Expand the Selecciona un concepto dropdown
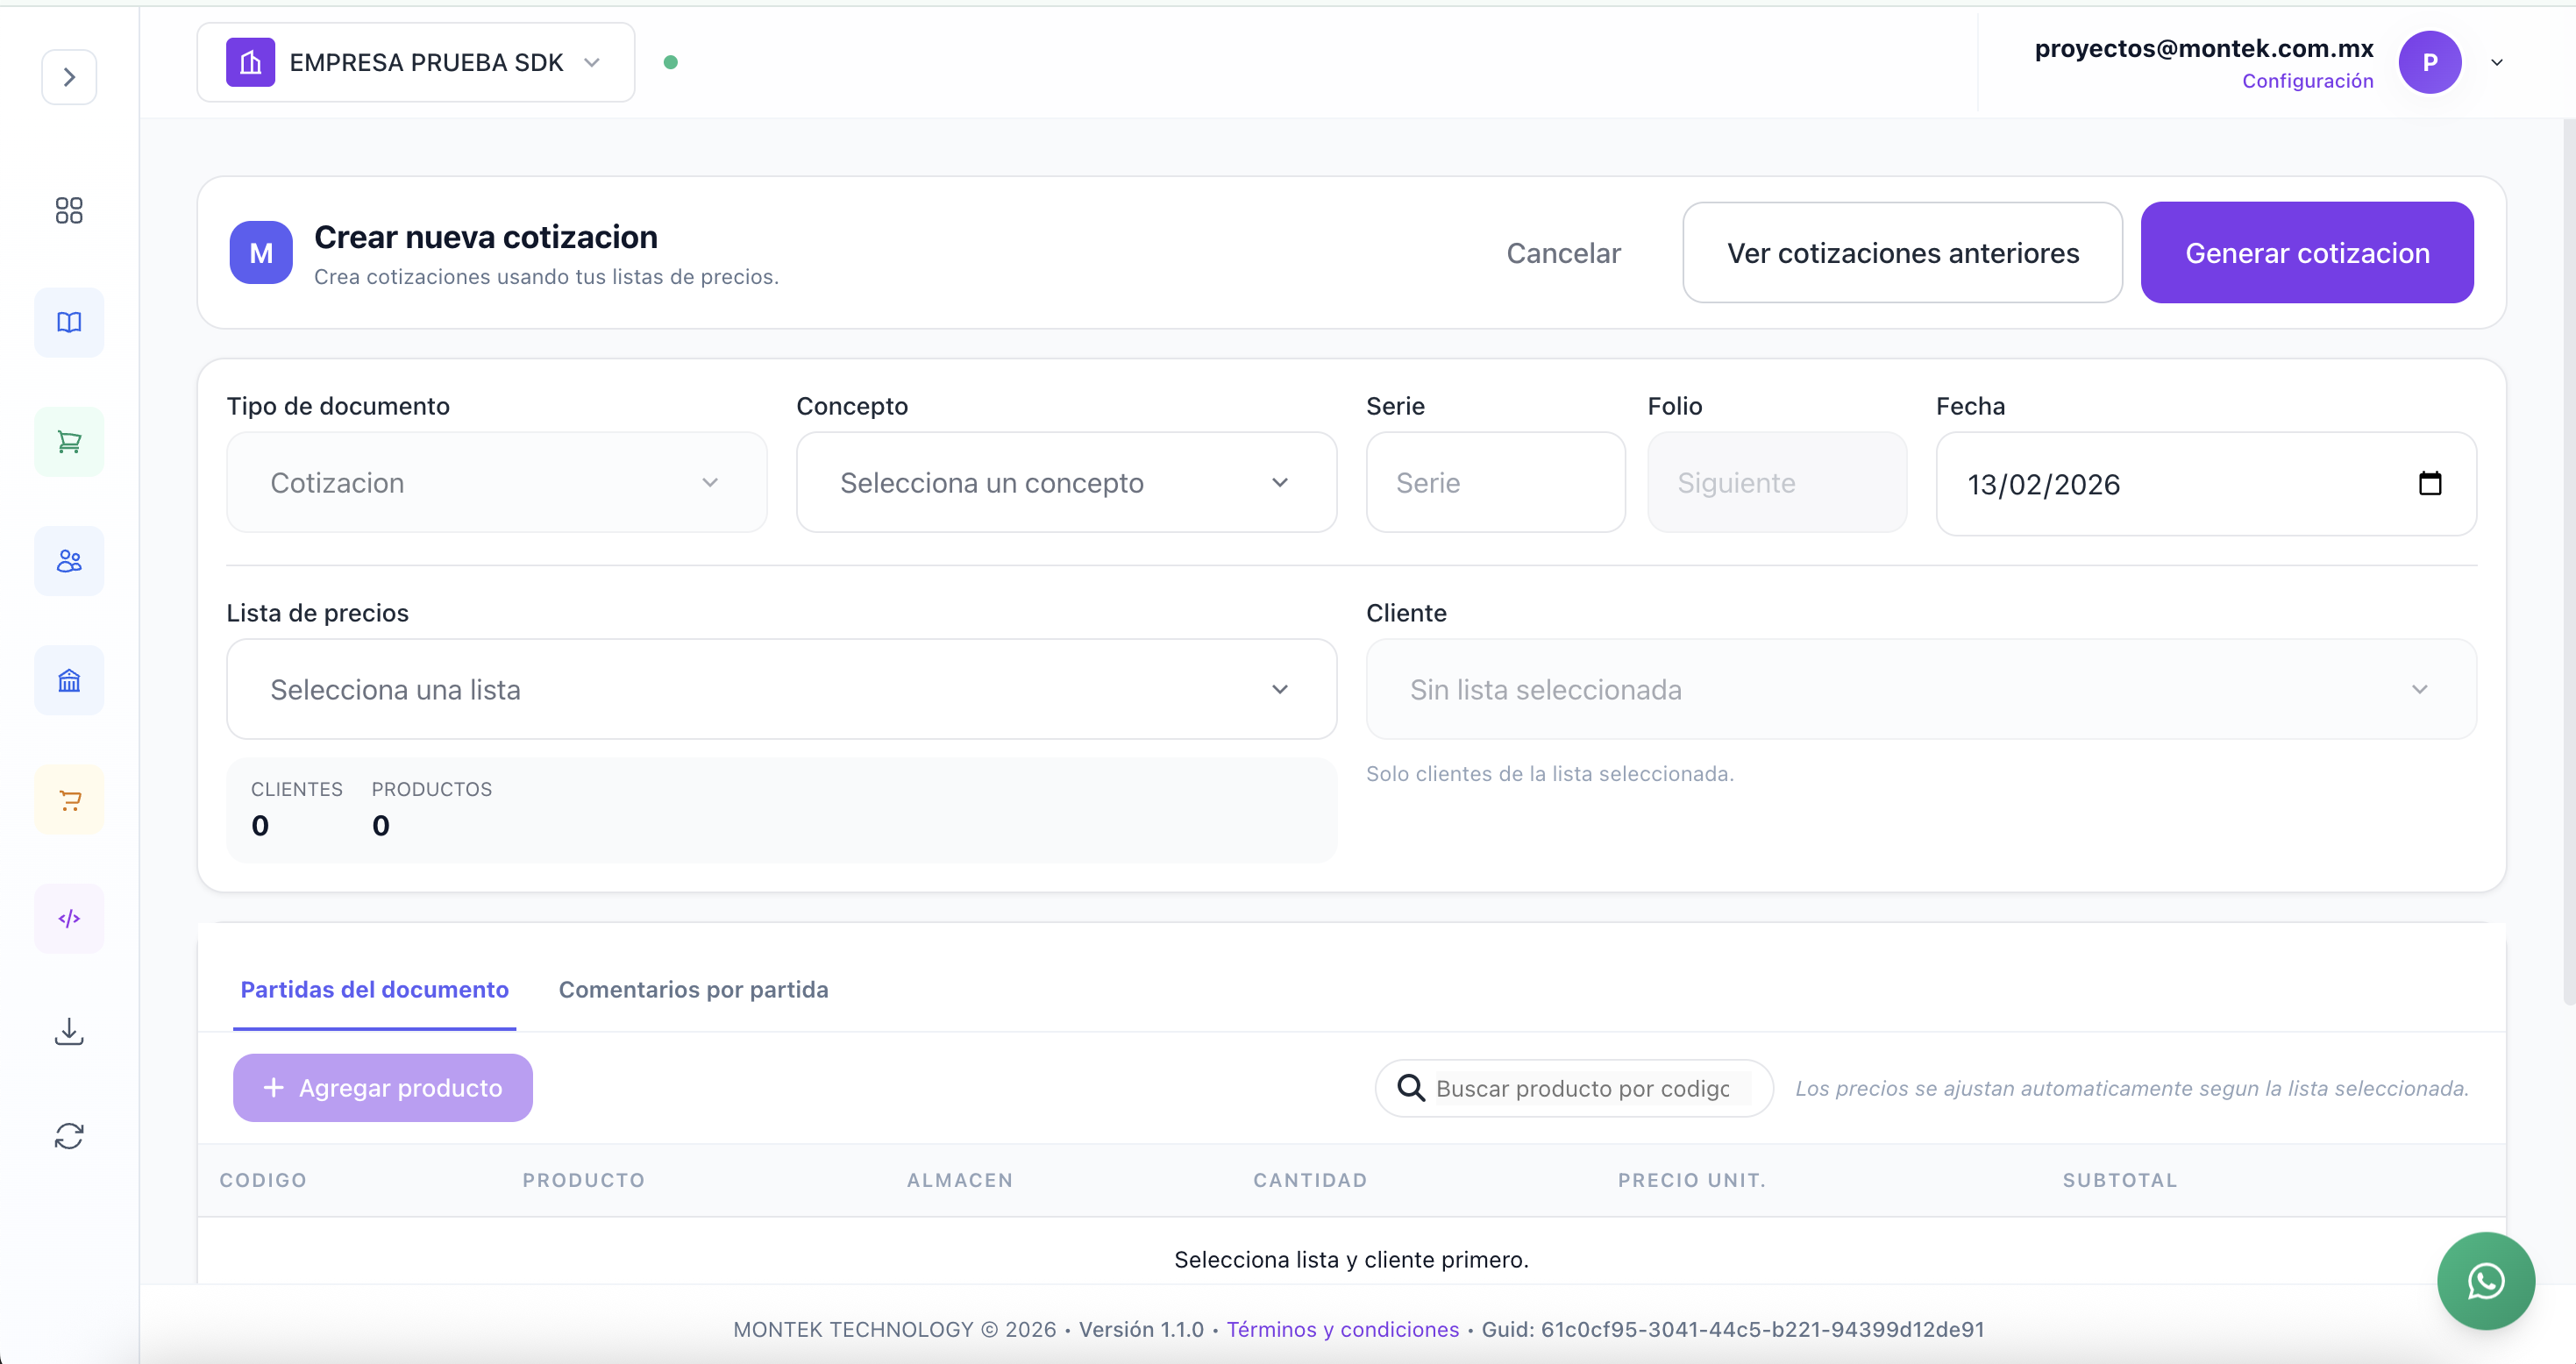 point(1065,483)
